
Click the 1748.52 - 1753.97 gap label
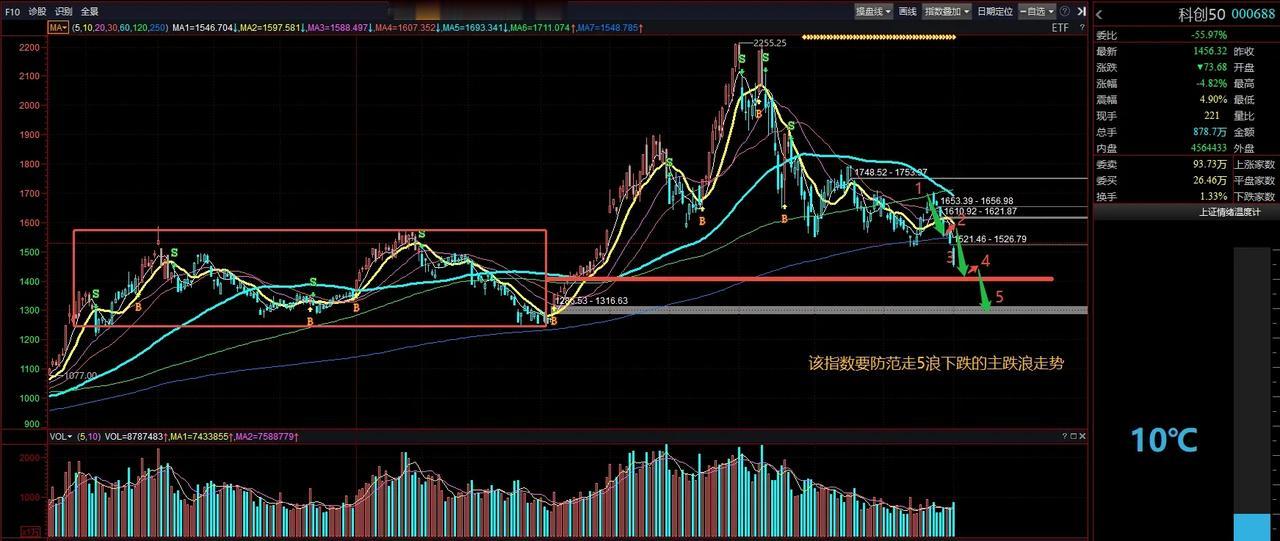coord(890,173)
